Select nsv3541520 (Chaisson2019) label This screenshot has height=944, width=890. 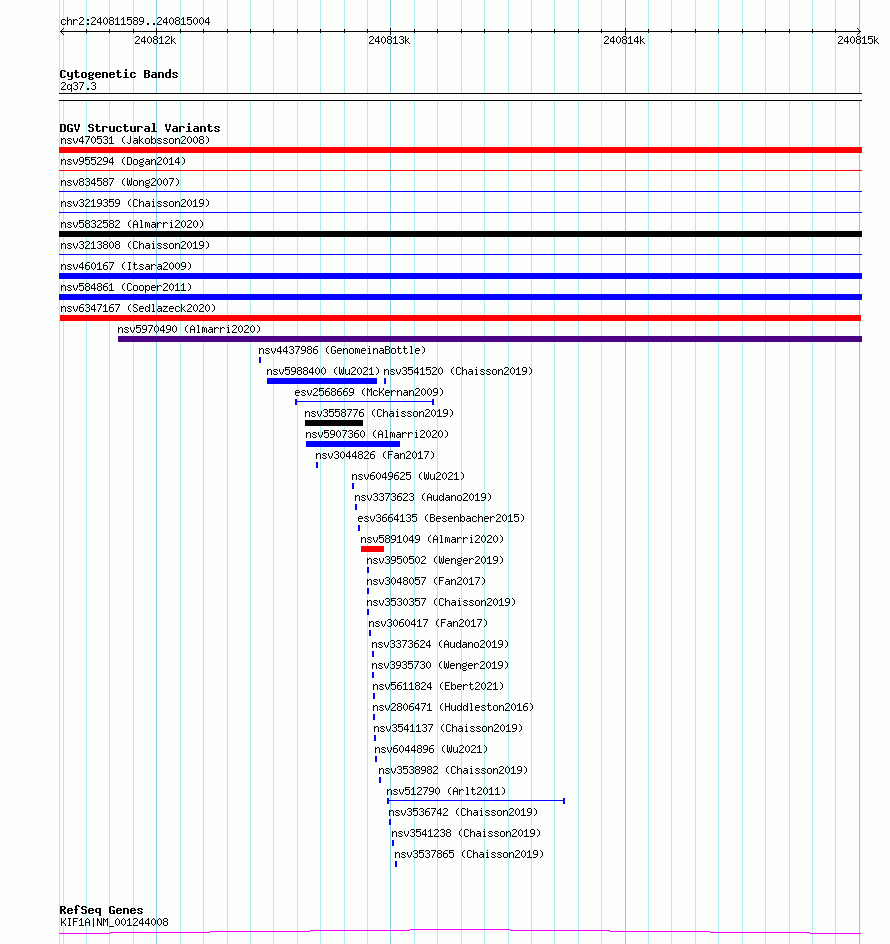[x=458, y=371]
